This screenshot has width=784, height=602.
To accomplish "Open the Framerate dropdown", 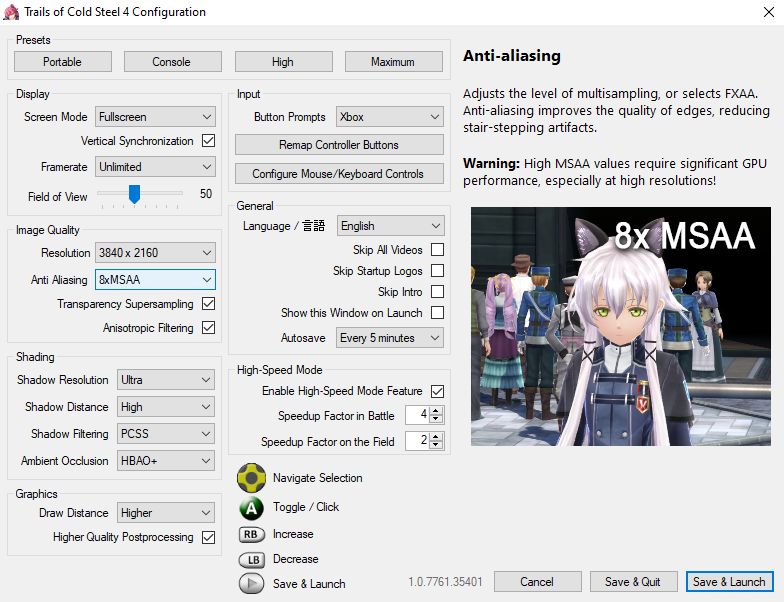I will coord(156,166).
